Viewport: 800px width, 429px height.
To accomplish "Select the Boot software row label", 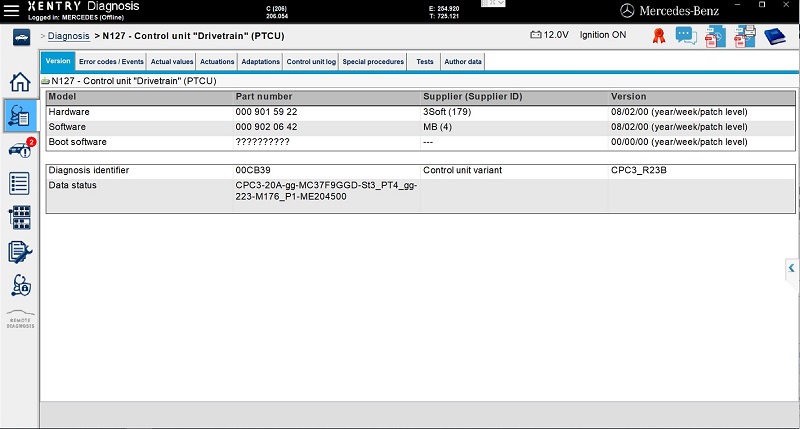I will [78, 142].
